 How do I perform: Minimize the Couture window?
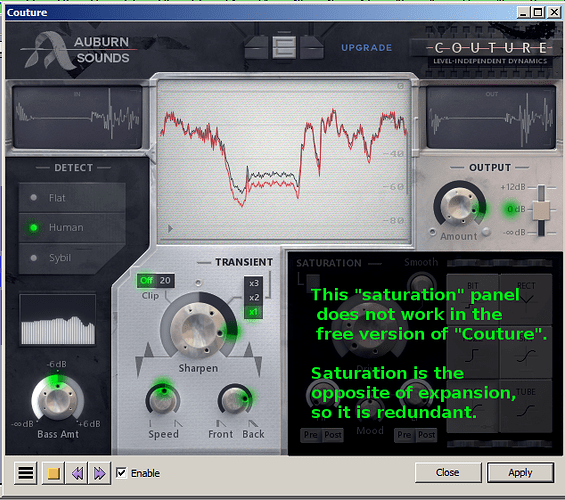click(x=524, y=13)
